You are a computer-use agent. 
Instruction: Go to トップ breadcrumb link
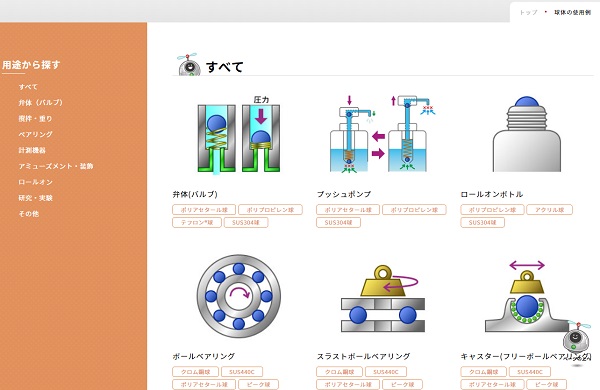(528, 13)
